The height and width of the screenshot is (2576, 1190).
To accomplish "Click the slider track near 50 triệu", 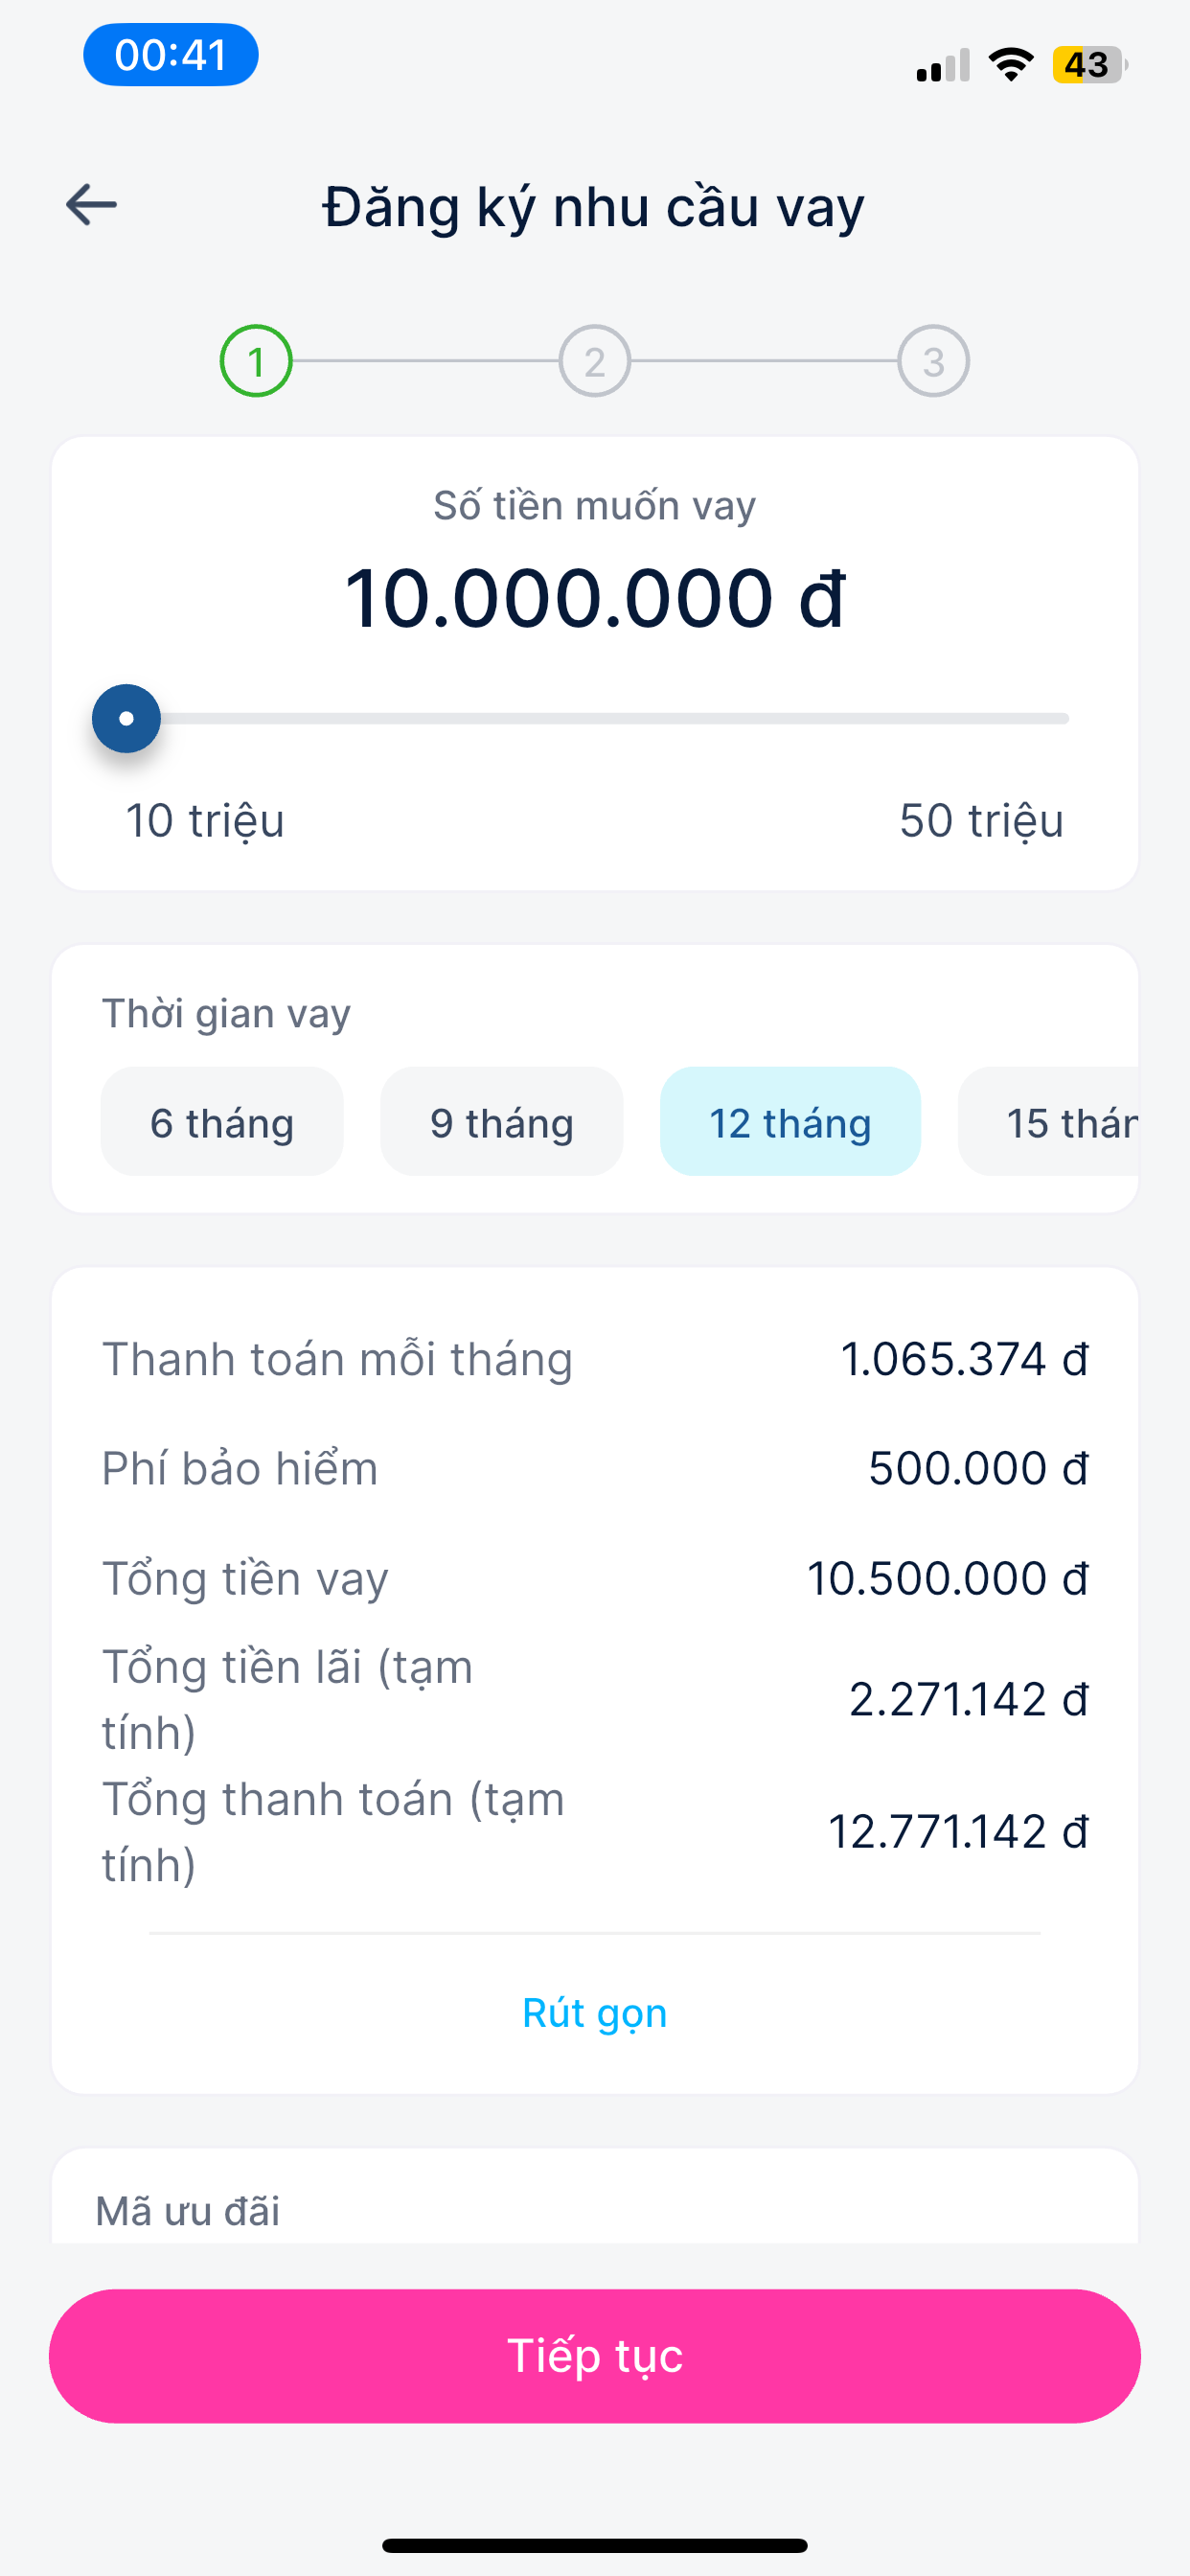I will pyautogui.click(x=1040, y=719).
